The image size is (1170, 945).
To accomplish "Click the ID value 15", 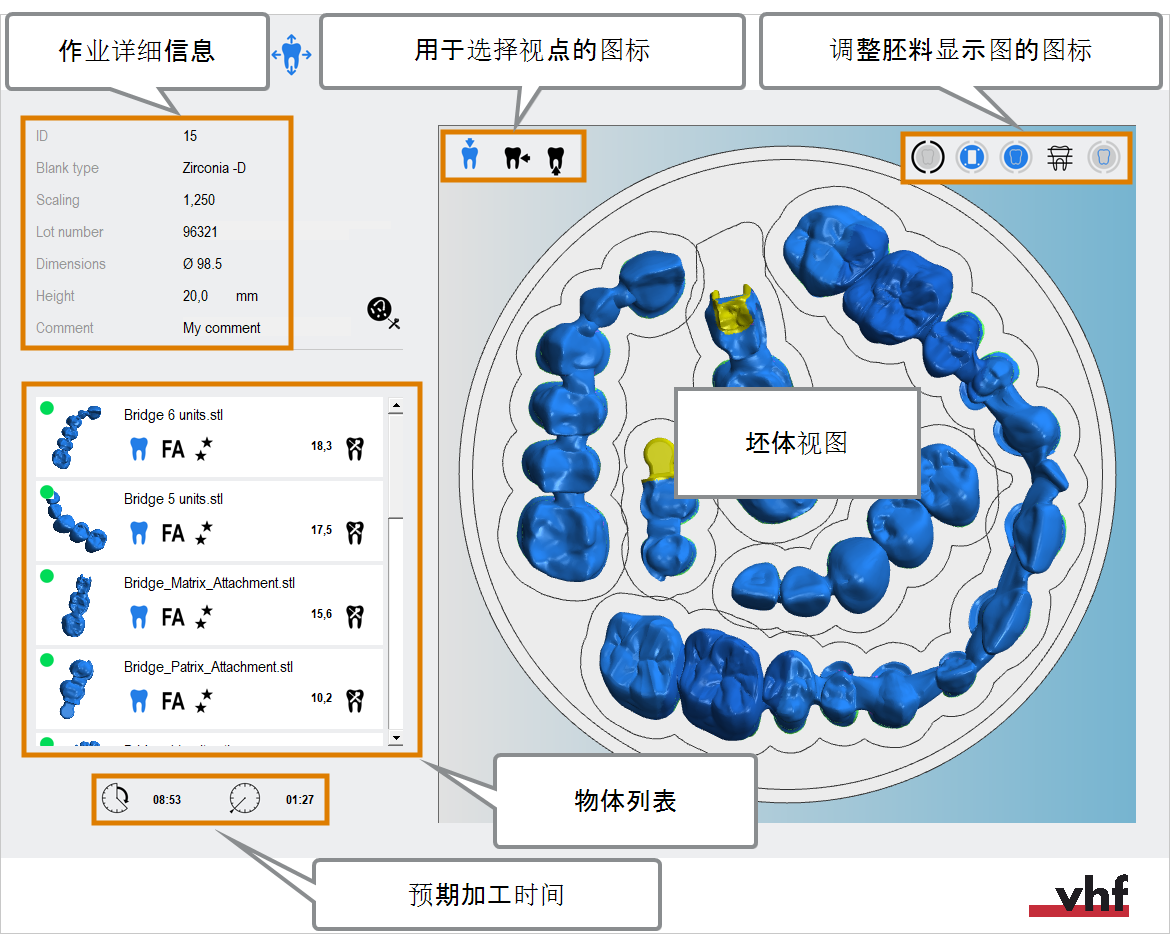I will (190, 136).
